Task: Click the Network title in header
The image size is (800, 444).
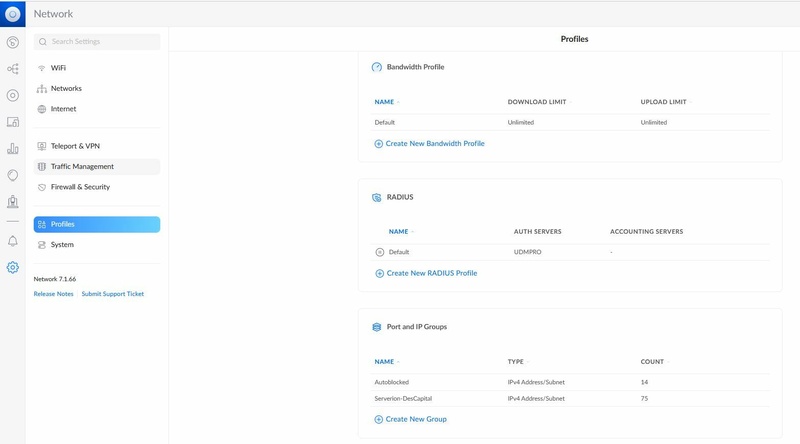Action: click(x=53, y=14)
